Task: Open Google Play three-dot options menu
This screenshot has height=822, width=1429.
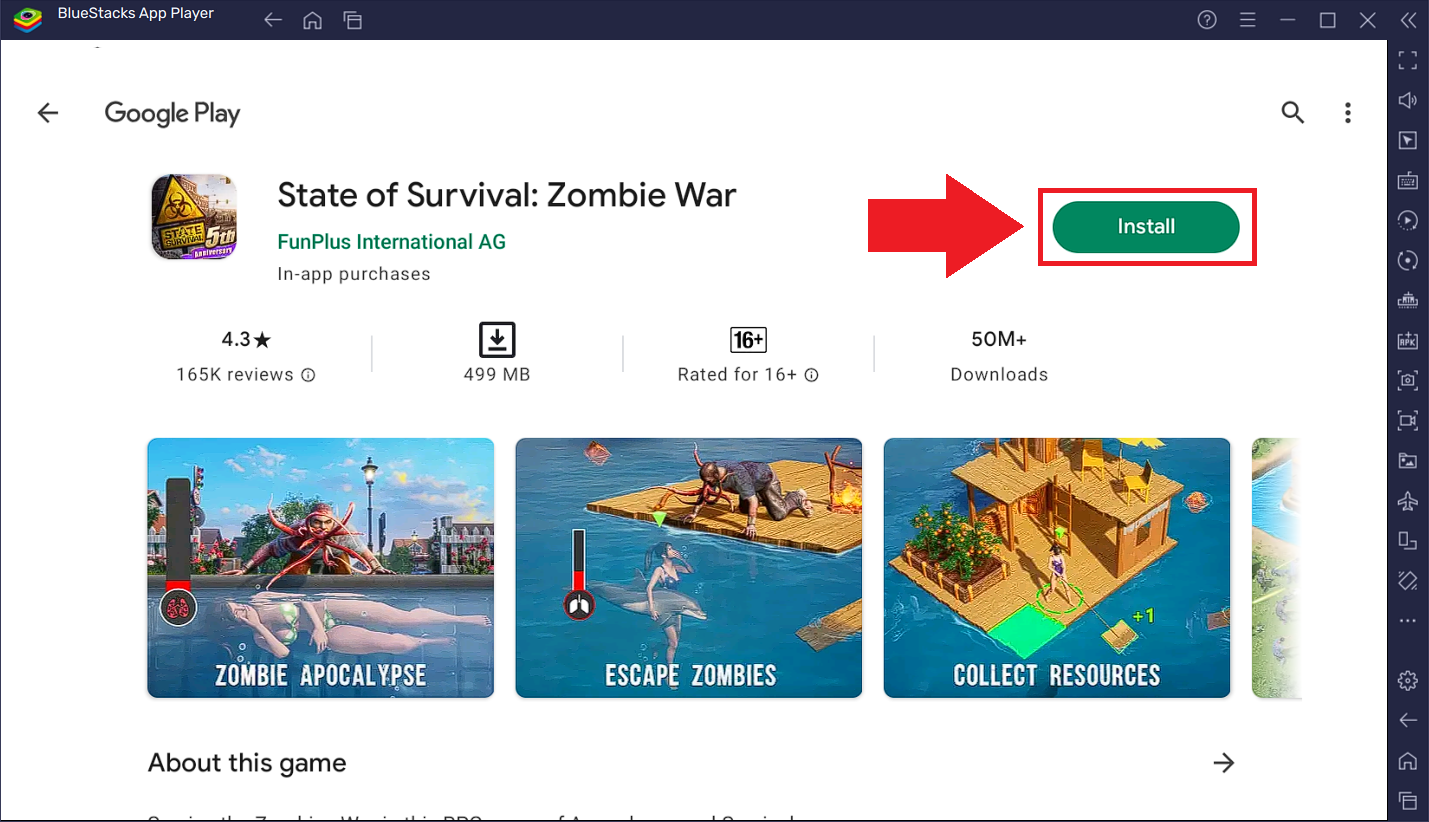Action: click(x=1348, y=113)
